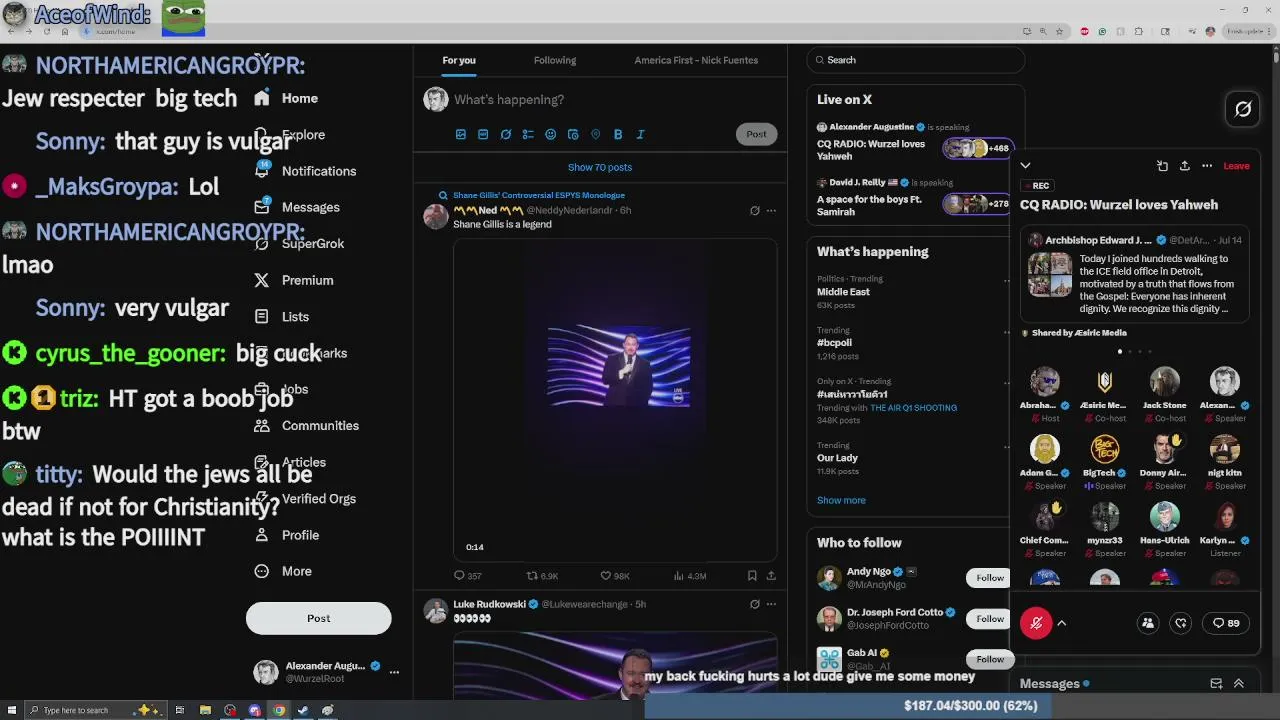This screenshot has width=1280, height=720.
Task: Expand the Messages drawer double-chevron
Action: 1238,684
